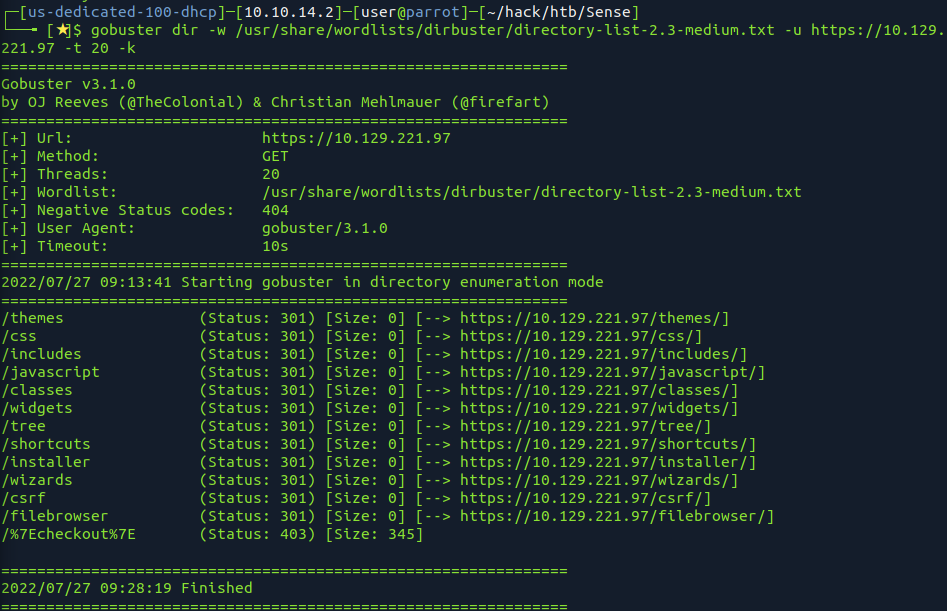Image resolution: width=947 pixels, height=611 pixels.
Task: Click the /tree/ redirect URL
Action: [581, 426]
